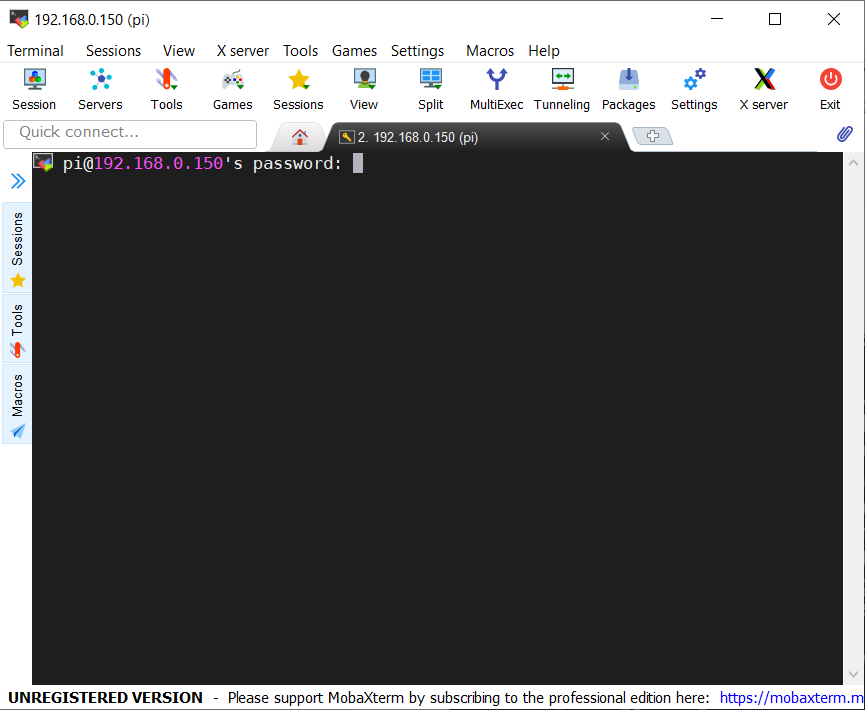
Task: Click the terminal scrollbar up arrow
Action: 853,163
